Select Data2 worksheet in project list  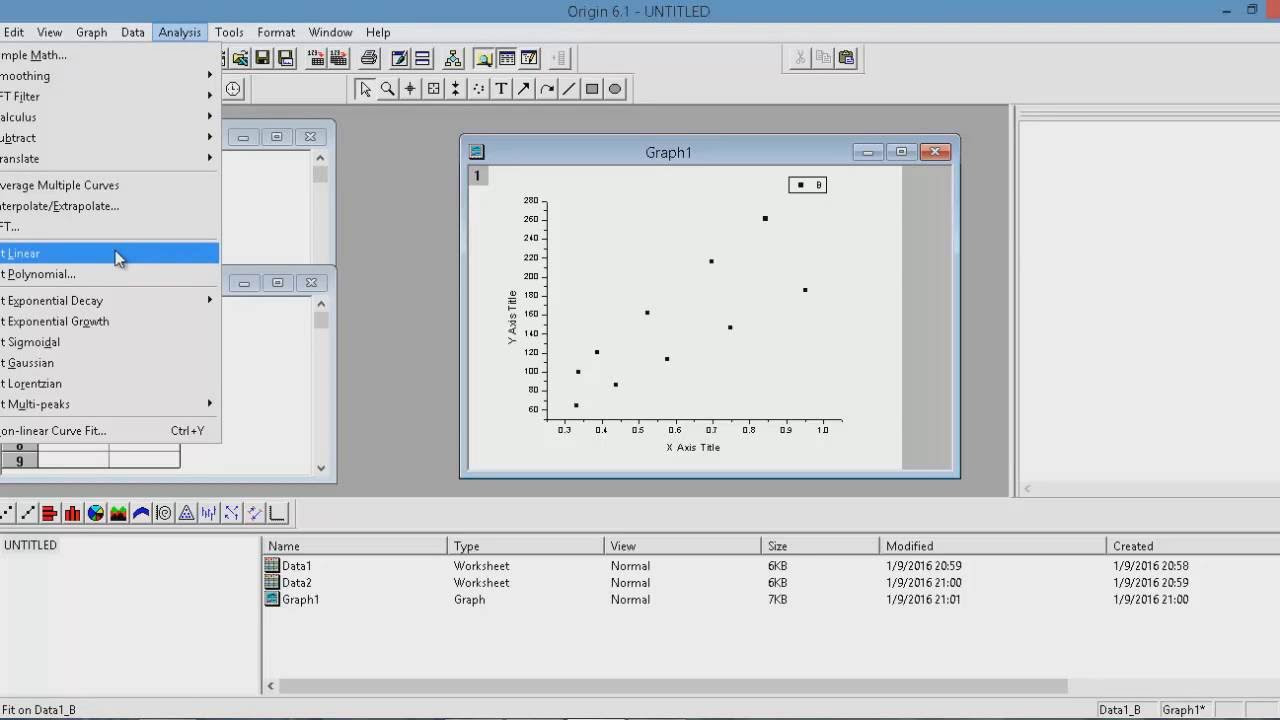coord(296,583)
